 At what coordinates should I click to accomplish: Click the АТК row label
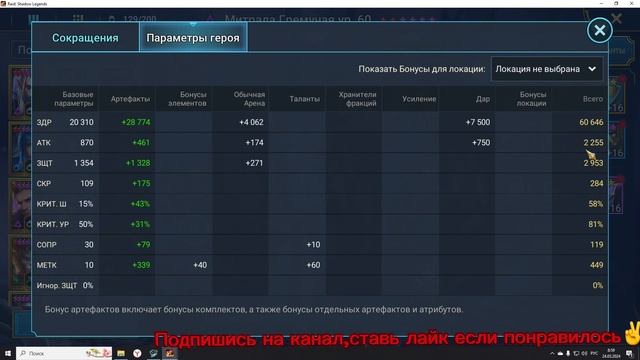click(44, 142)
